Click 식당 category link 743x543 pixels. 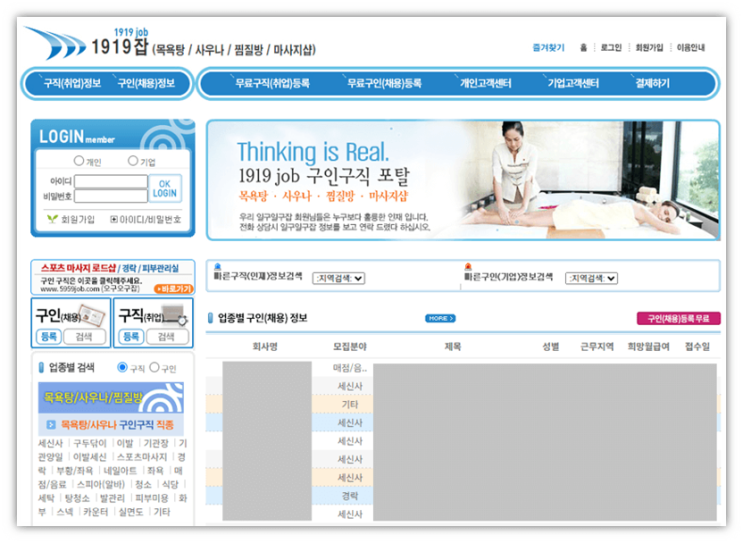pos(170,484)
